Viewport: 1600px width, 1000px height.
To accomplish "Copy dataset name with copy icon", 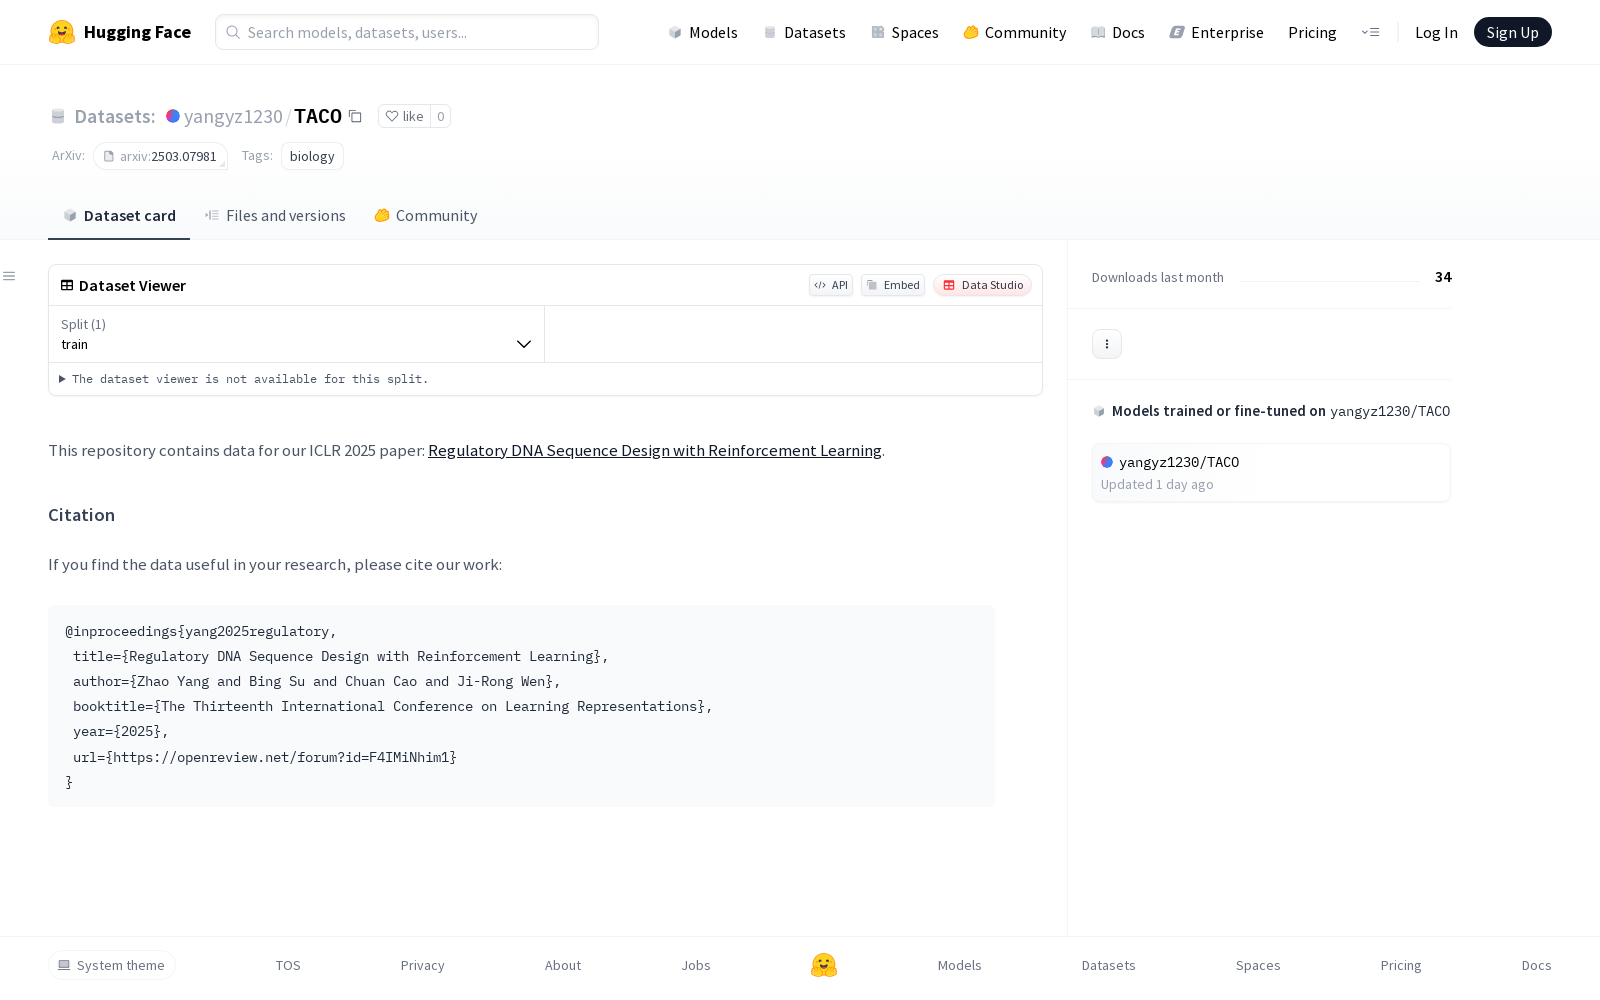I will 355,116.
